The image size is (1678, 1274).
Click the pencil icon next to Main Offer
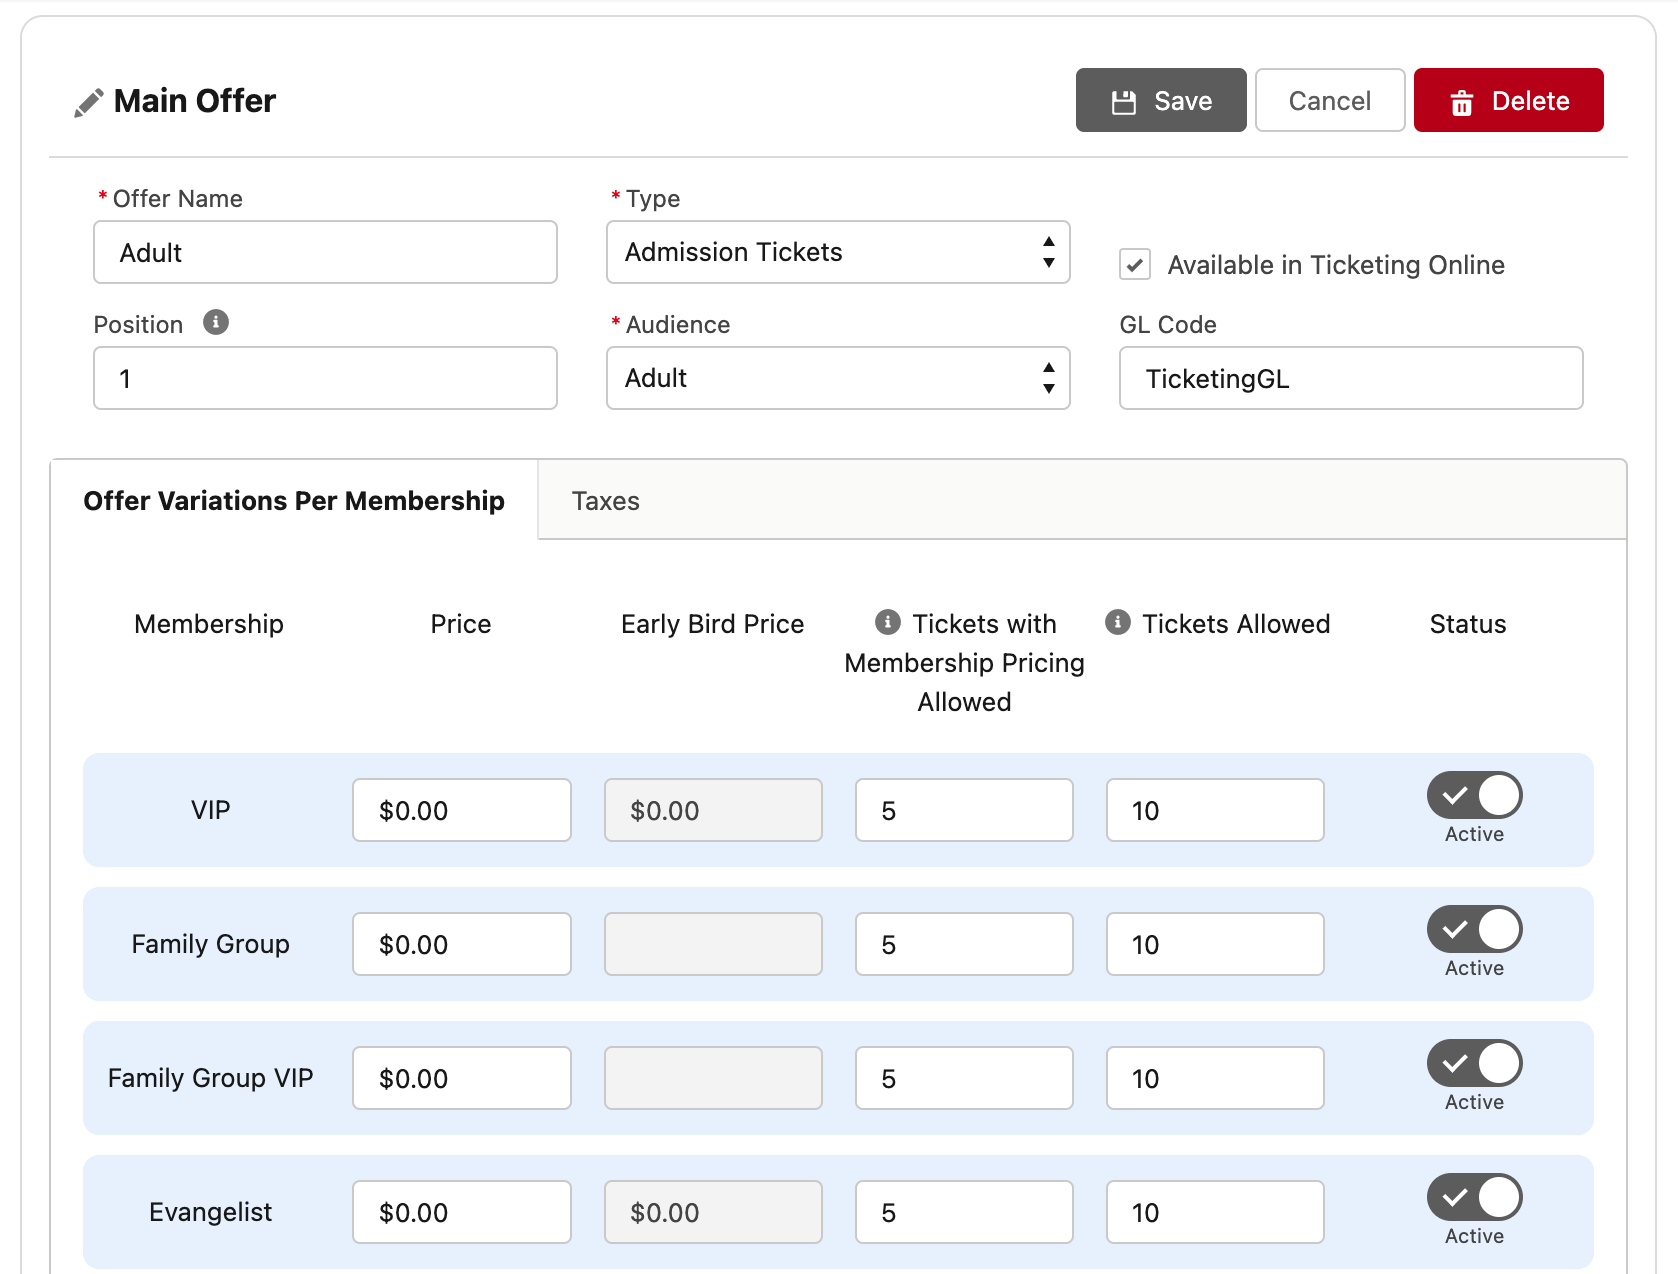(x=88, y=100)
